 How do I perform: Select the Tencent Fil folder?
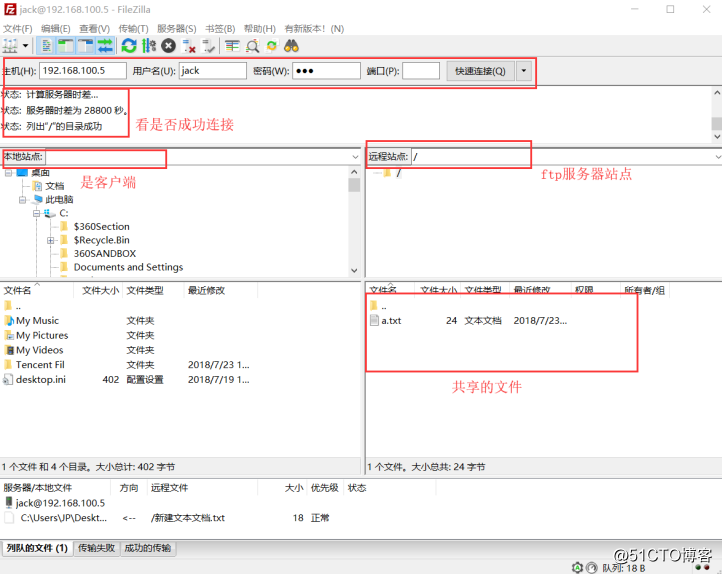[x=40, y=365]
